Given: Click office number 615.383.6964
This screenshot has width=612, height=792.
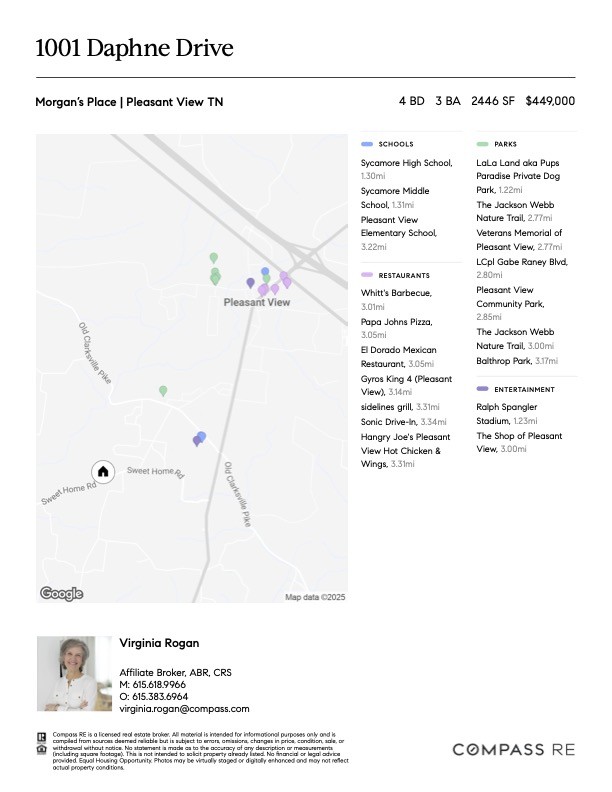Looking at the screenshot, I should point(160,697).
